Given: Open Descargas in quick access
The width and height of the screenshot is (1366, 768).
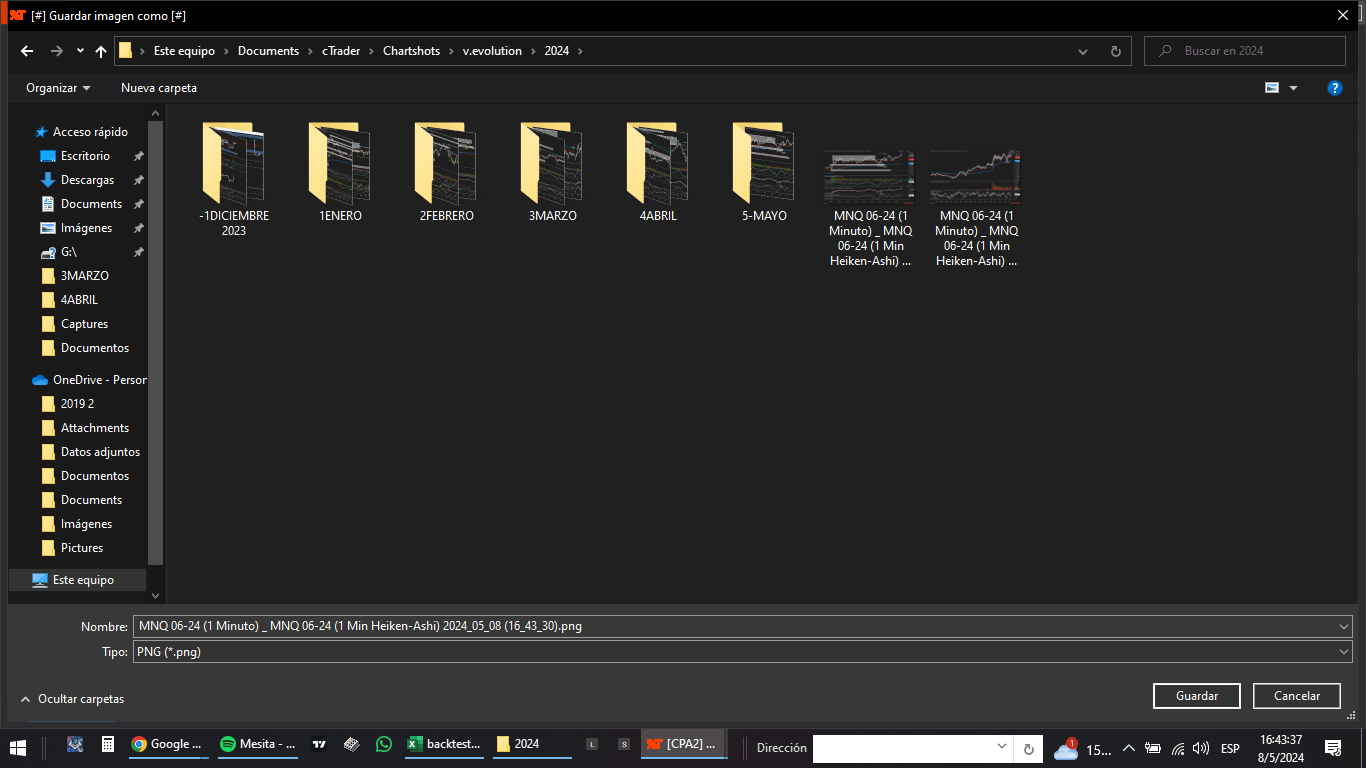Looking at the screenshot, I should [87, 180].
